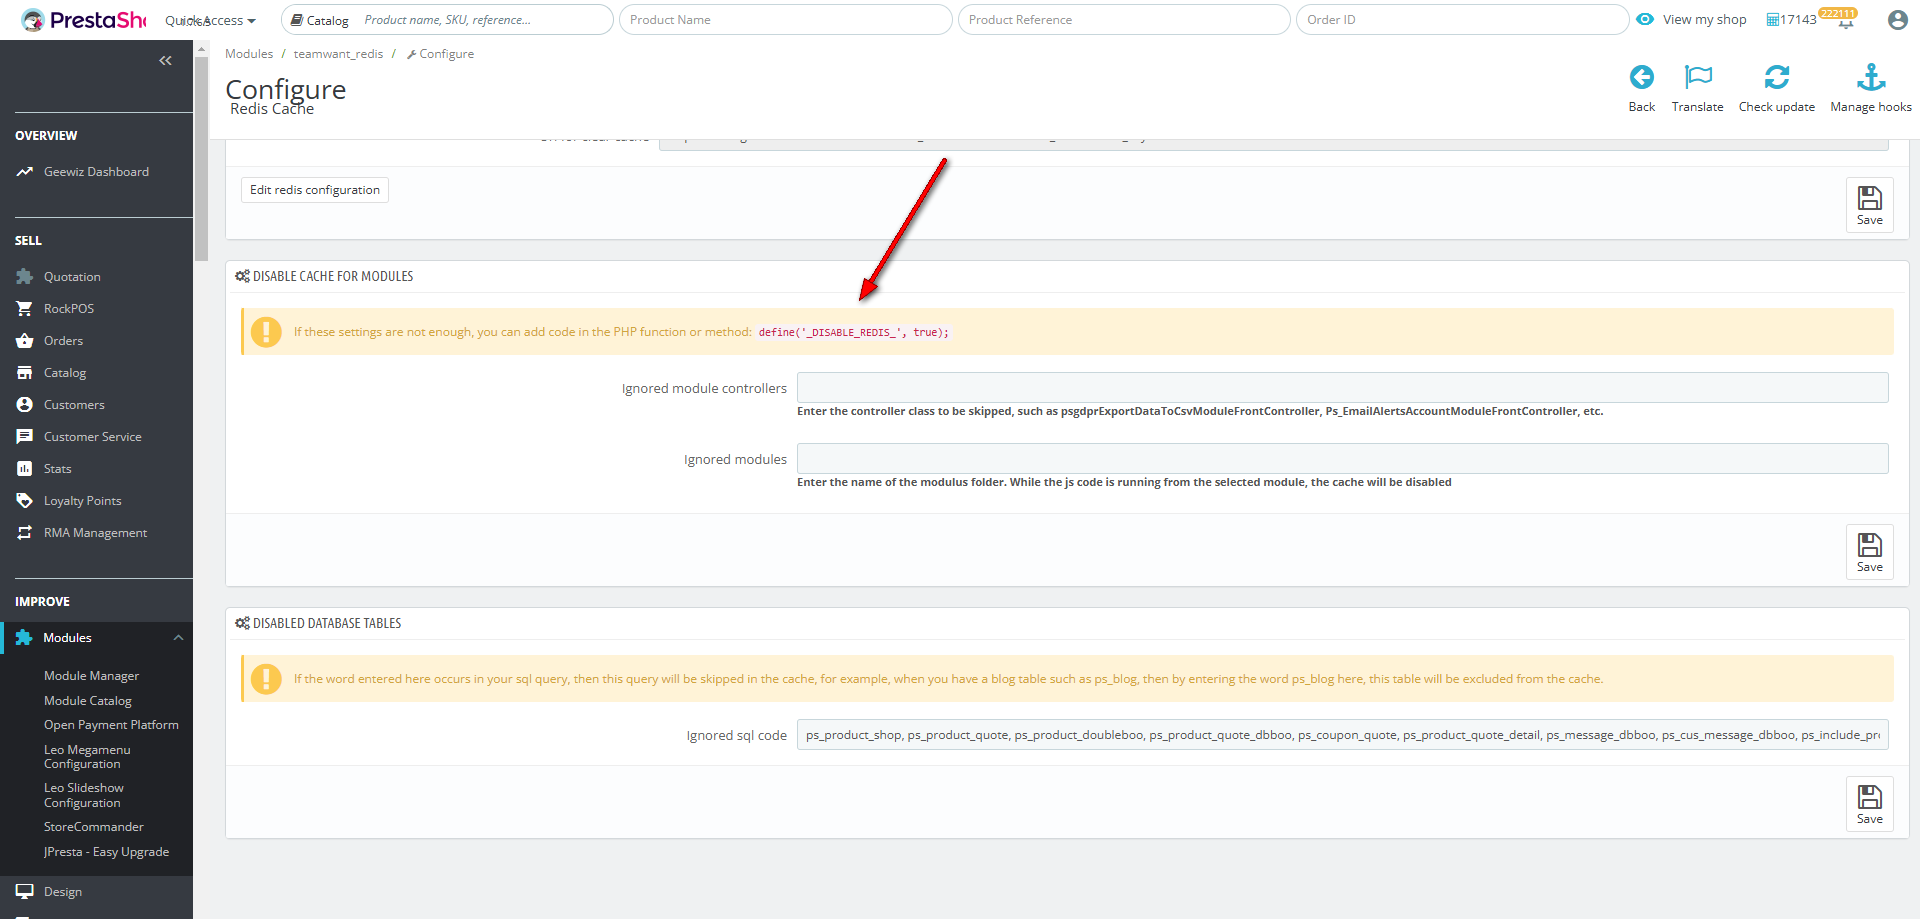The width and height of the screenshot is (1920, 919).
Task: Click the Quotation puzzle icon
Action: (25, 277)
